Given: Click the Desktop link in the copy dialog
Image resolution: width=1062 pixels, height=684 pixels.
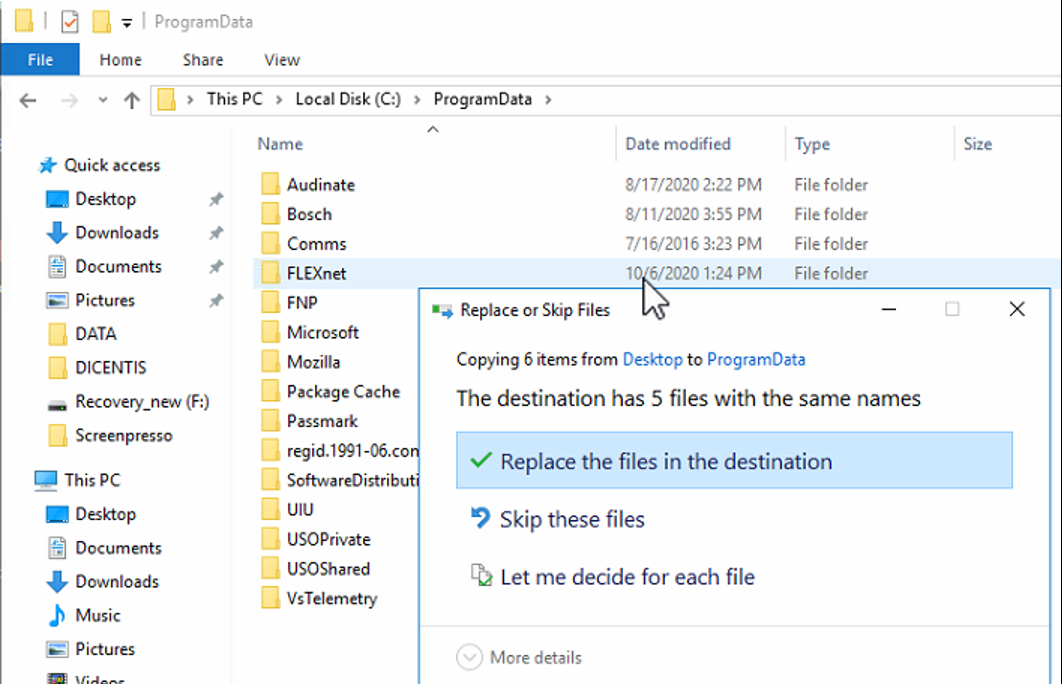Looking at the screenshot, I should [x=652, y=359].
